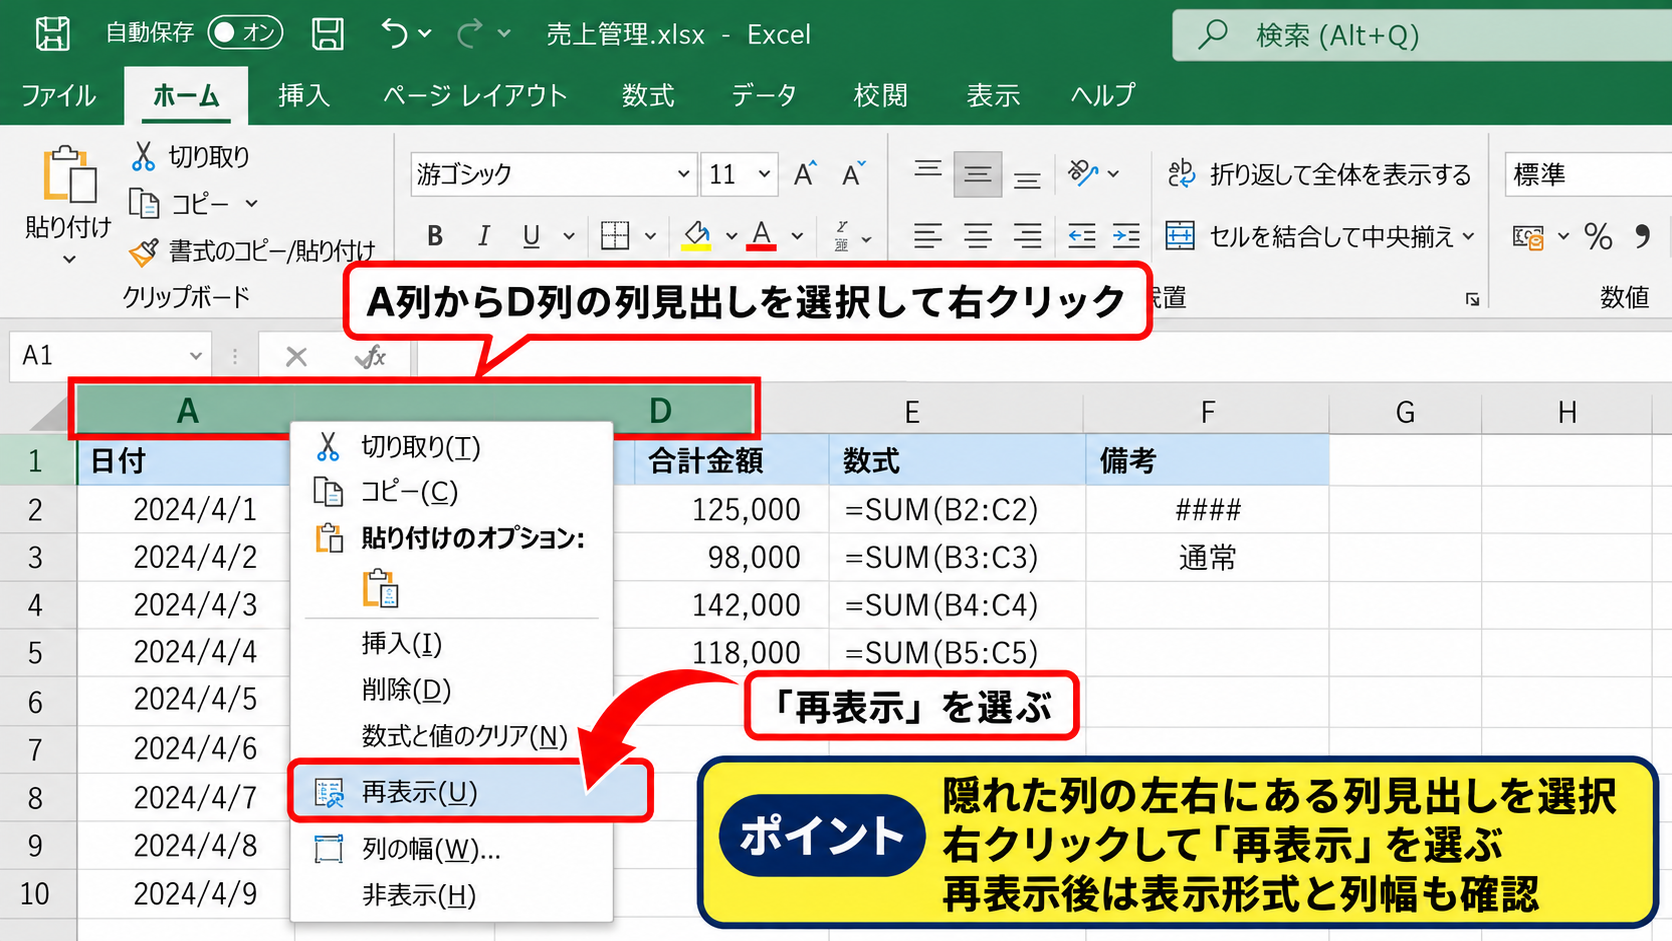Click the align left icon
This screenshot has height=941, width=1672.
pyautogui.click(x=928, y=236)
